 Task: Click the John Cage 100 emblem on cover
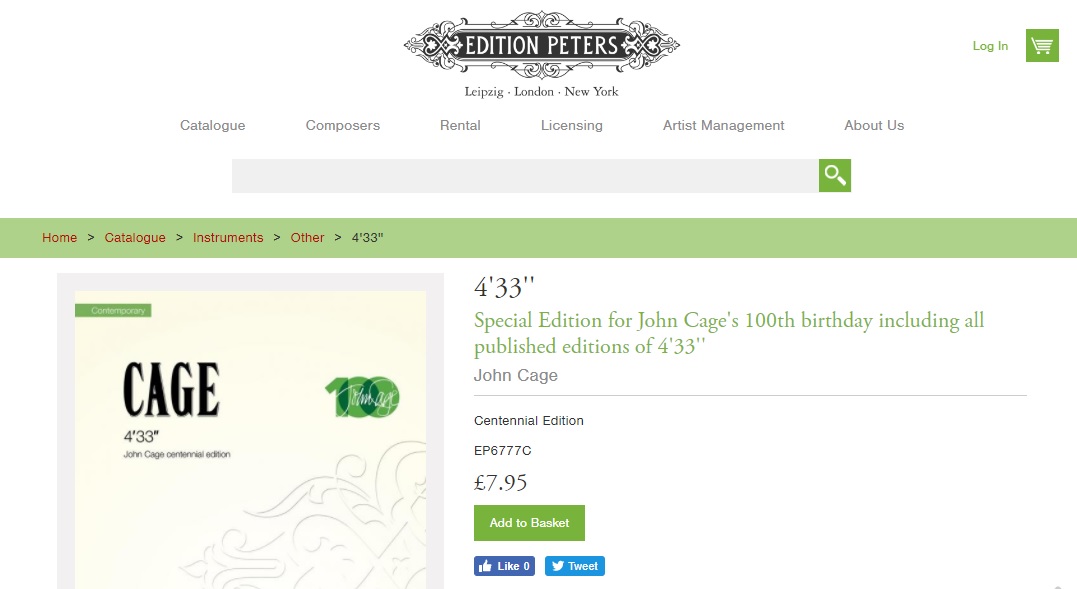point(362,397)
